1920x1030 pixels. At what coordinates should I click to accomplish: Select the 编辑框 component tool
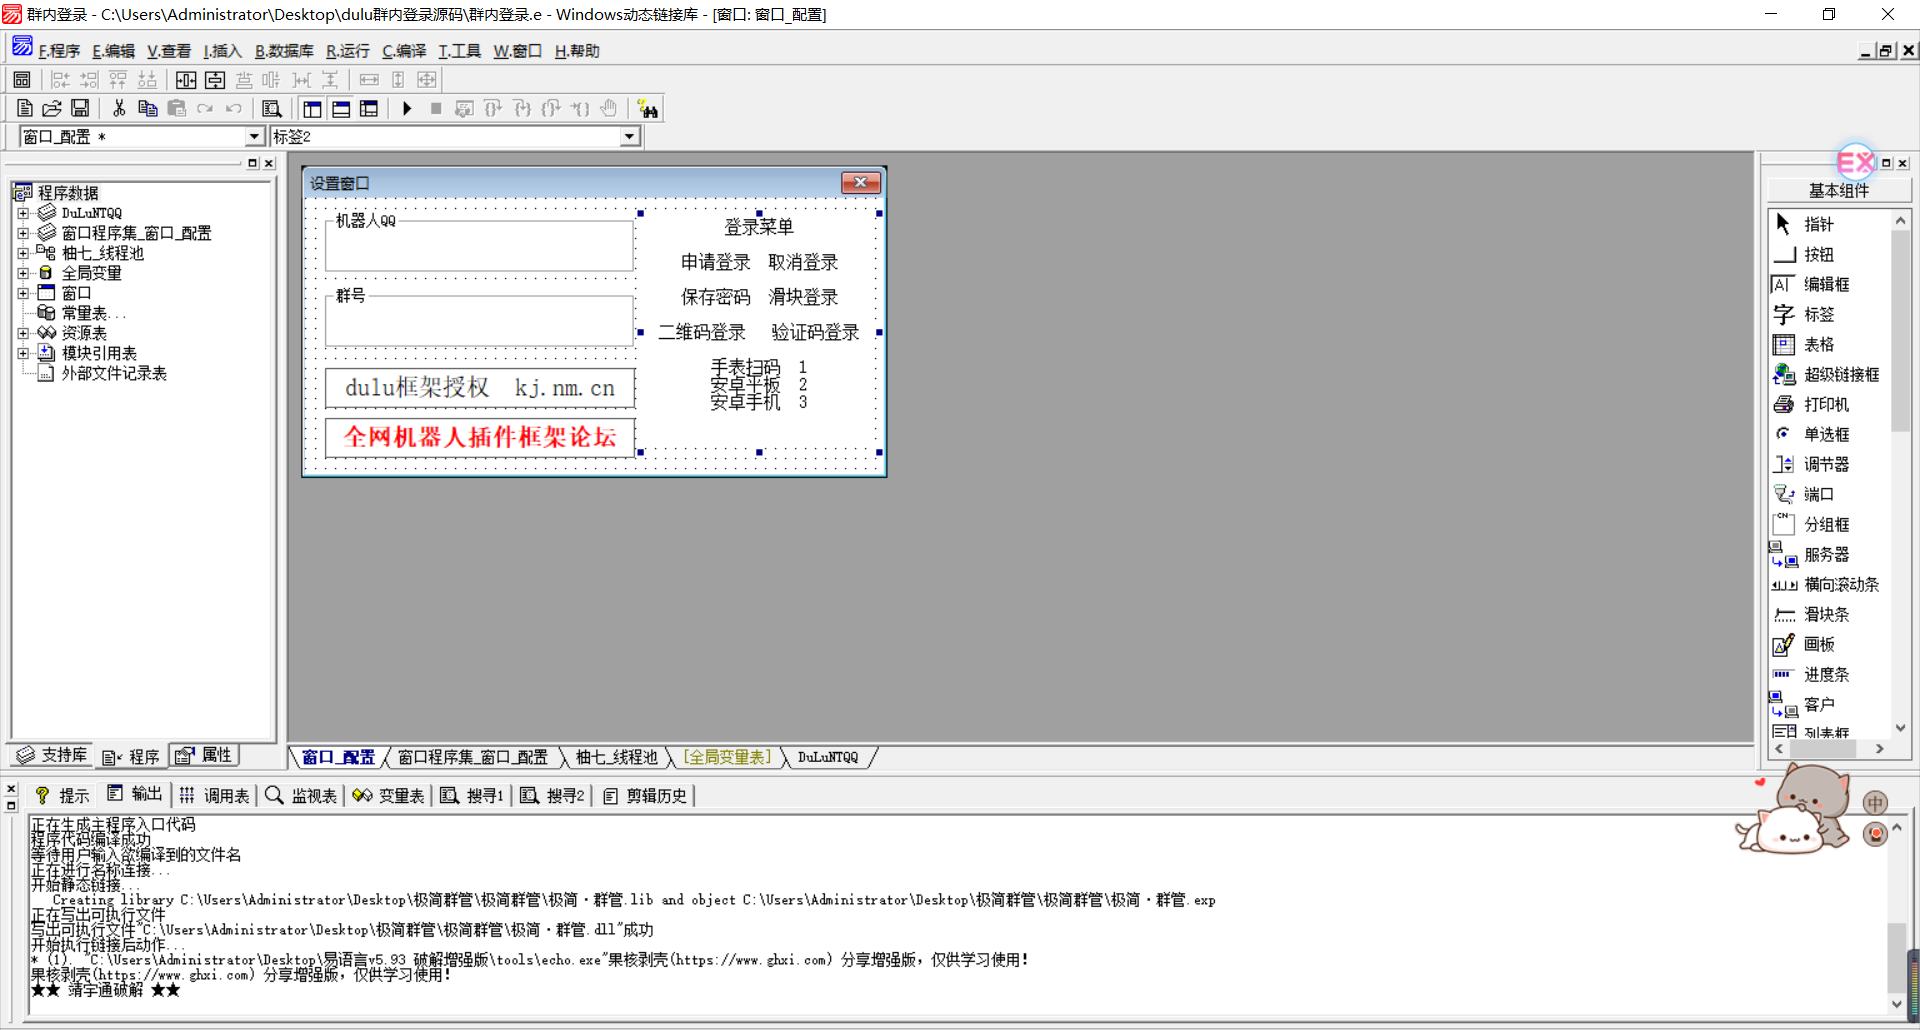[1825, 285]
